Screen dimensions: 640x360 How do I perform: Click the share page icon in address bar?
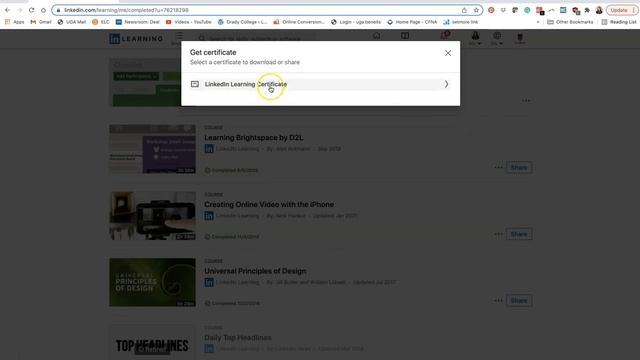[x=464, y=10]
